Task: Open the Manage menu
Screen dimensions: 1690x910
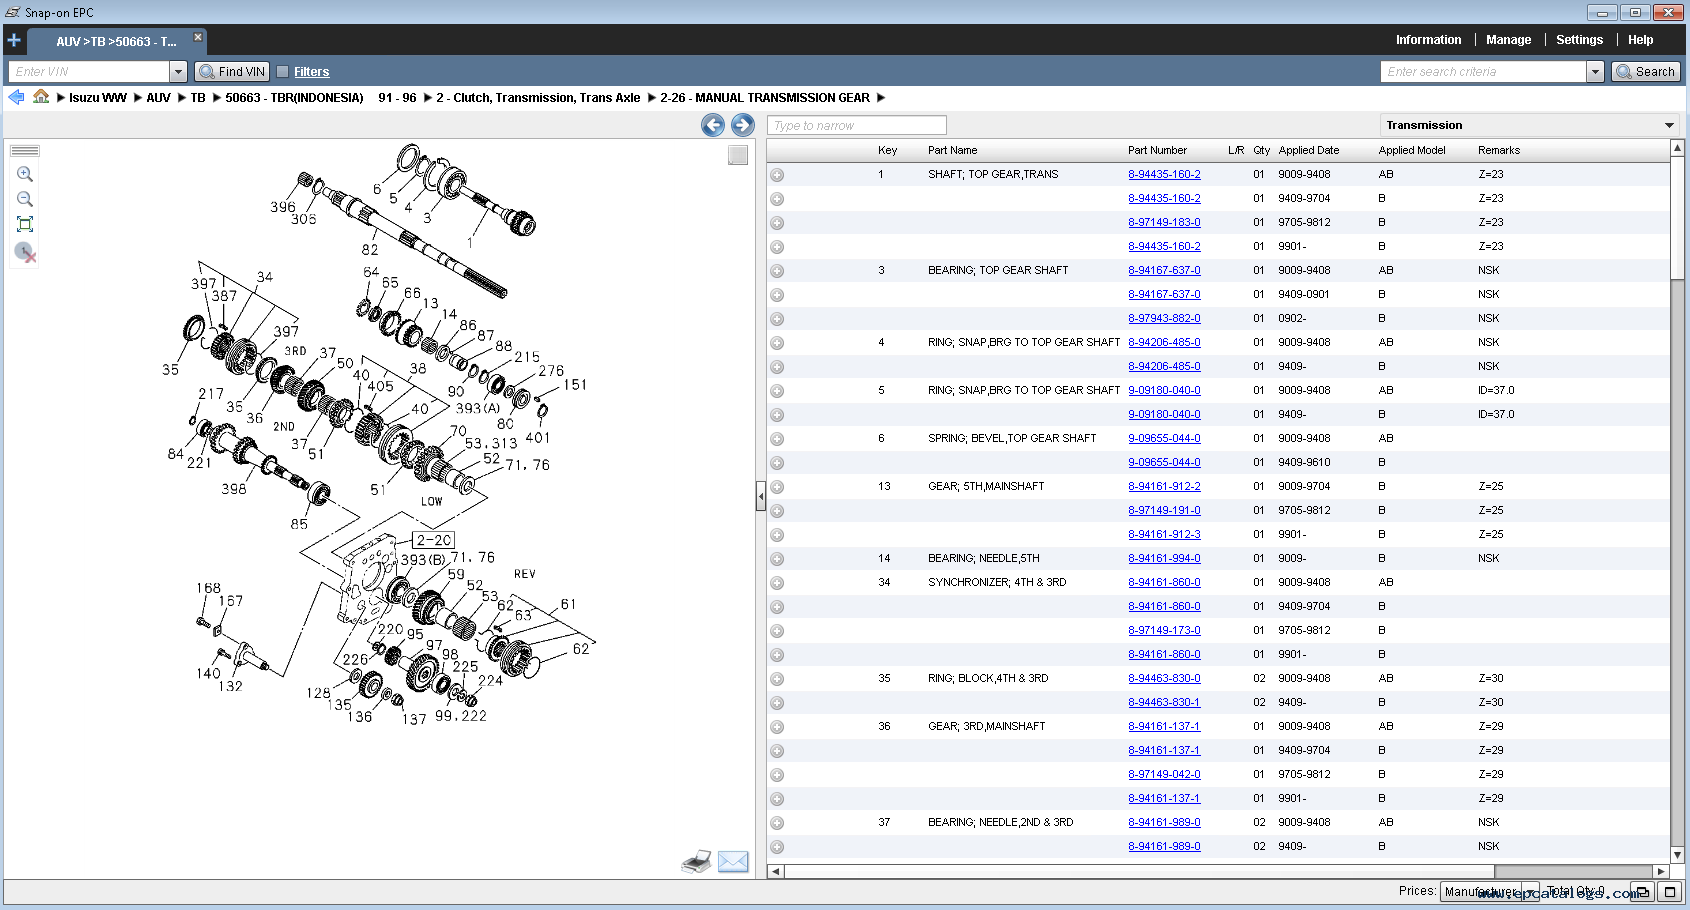Action: 1508,40
